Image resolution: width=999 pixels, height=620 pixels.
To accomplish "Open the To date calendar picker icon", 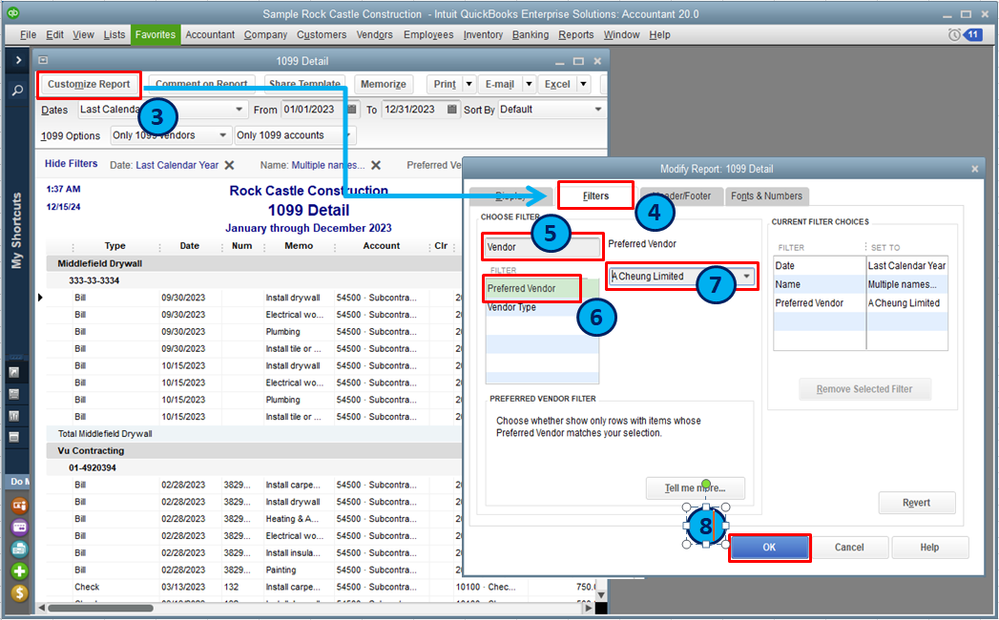I will point(452,110).
